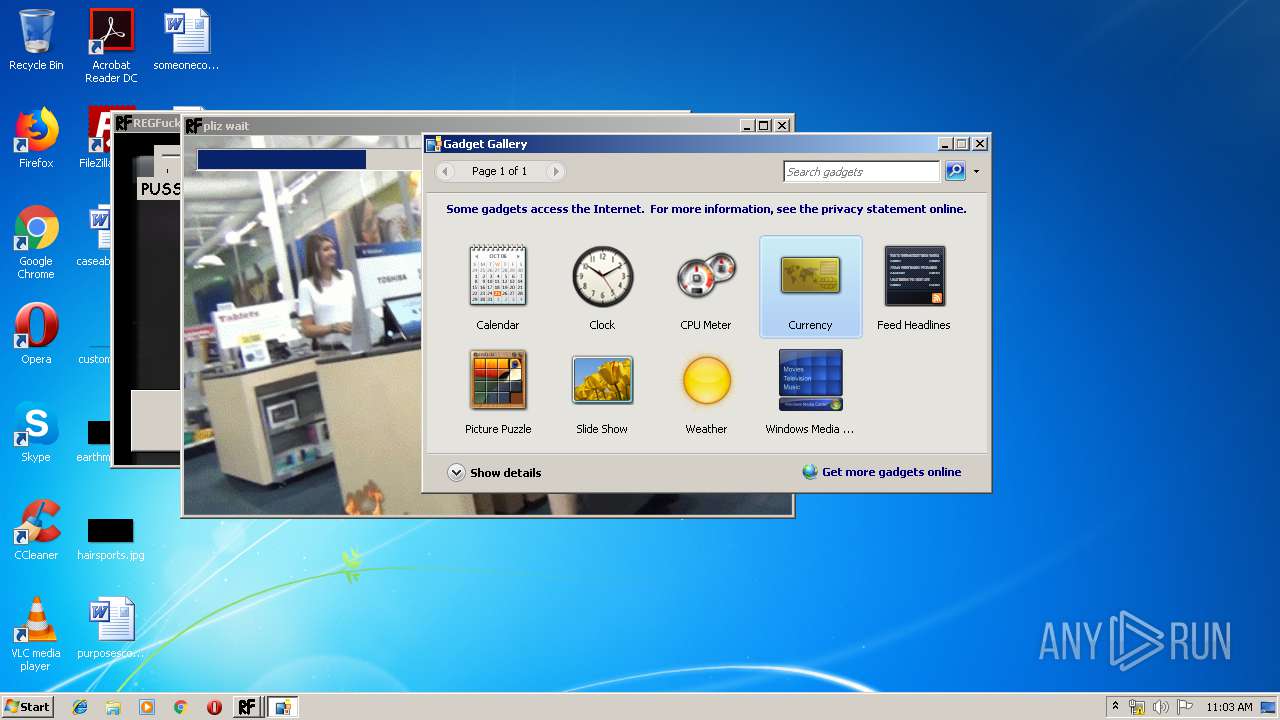Go to previous page of gadgets
This screenshot has height=720, width=1280.
[x=446, y=171]
